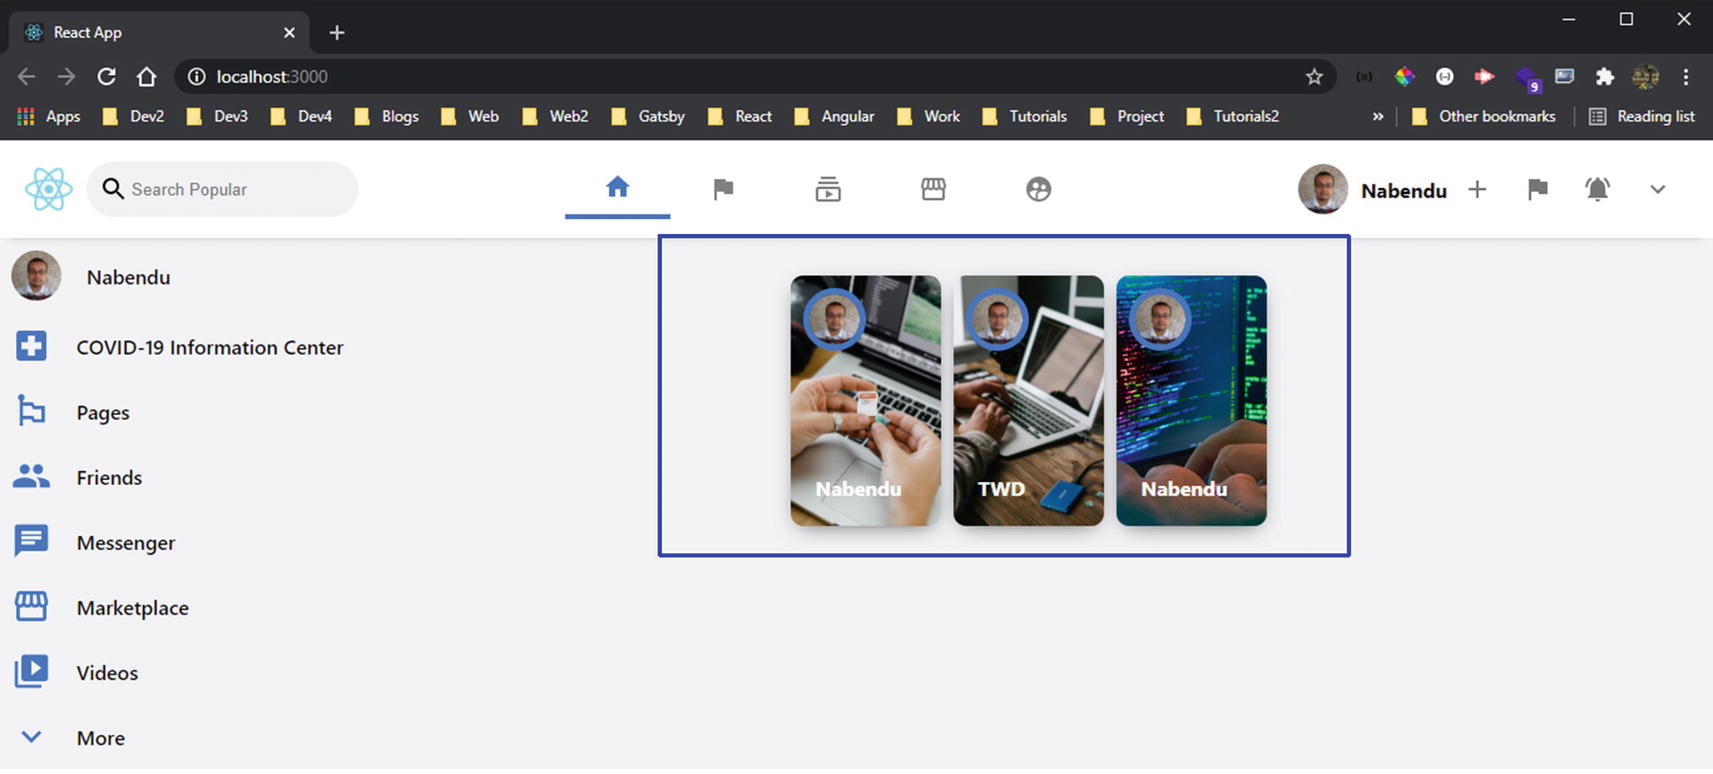Open Messenger from the left sidebar
Image resolution: width=1713 pixels, height=774 pixels.
125,542
